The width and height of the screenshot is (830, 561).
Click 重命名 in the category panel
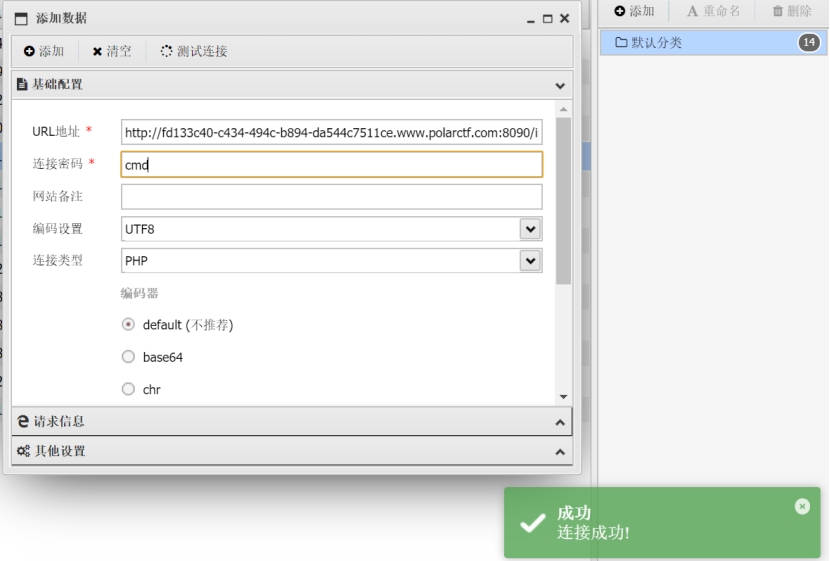pos(713,11)
